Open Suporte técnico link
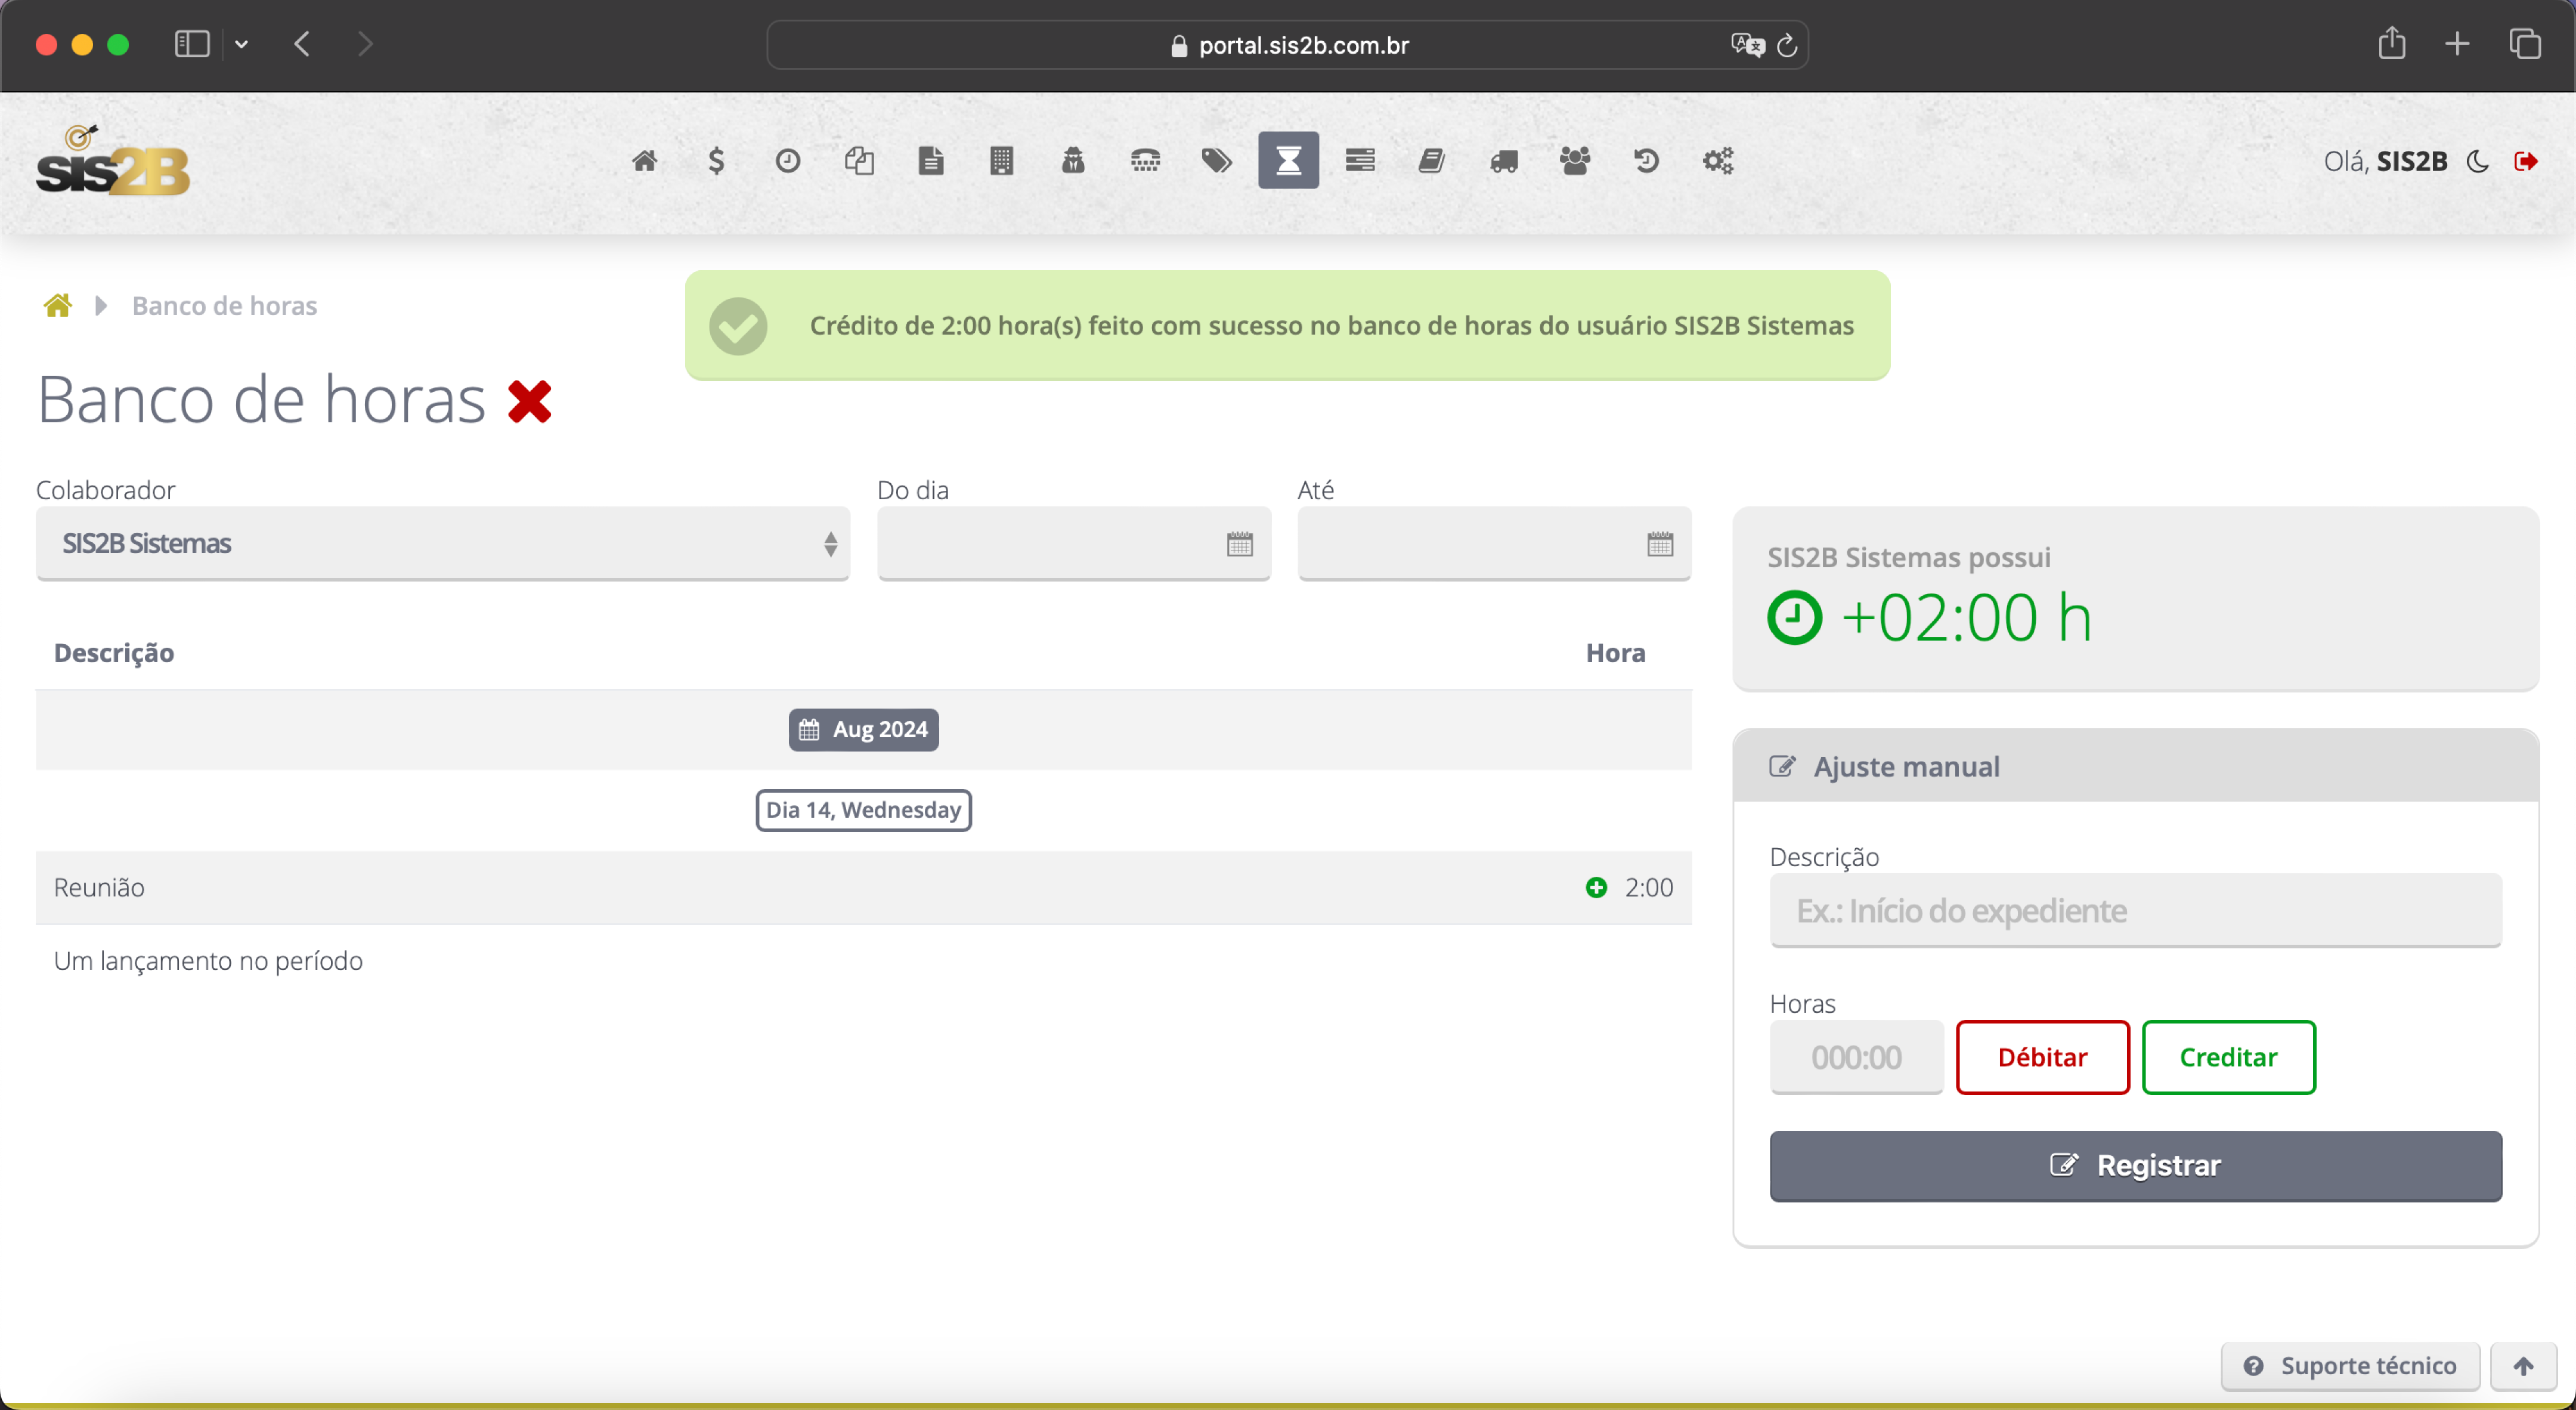 2350,1366
